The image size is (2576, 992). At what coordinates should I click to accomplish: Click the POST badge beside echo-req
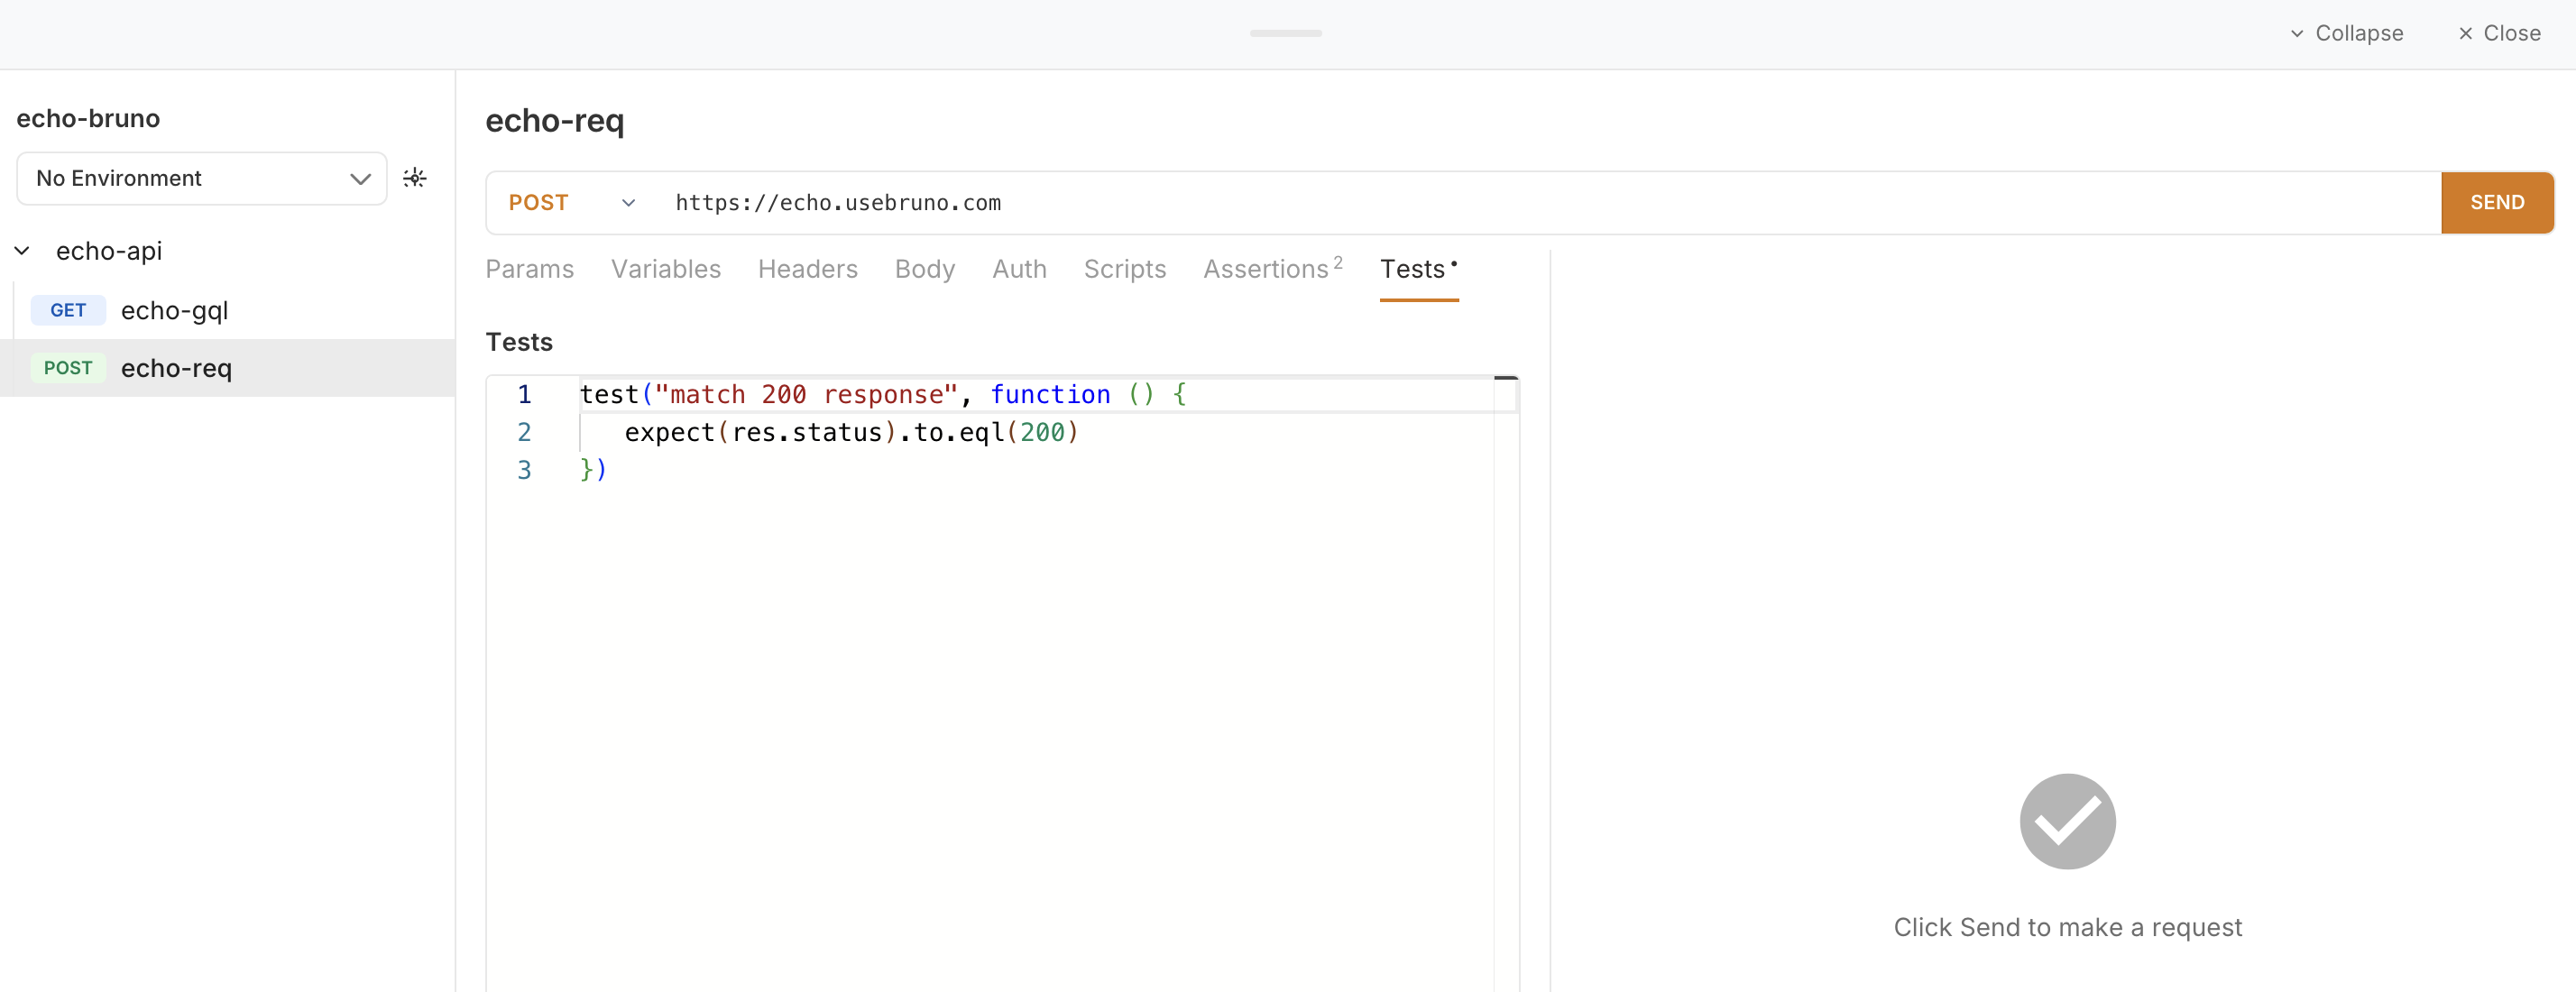coord(68,368)
